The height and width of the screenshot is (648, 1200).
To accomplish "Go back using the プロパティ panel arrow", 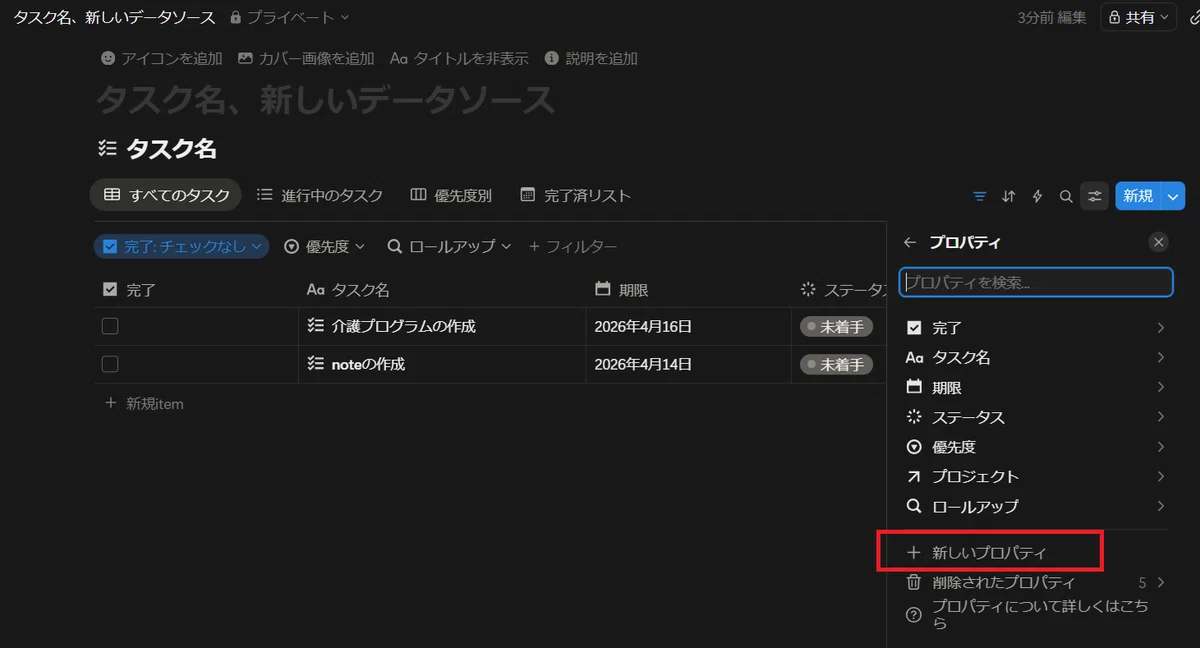I will tap(909, 242).
